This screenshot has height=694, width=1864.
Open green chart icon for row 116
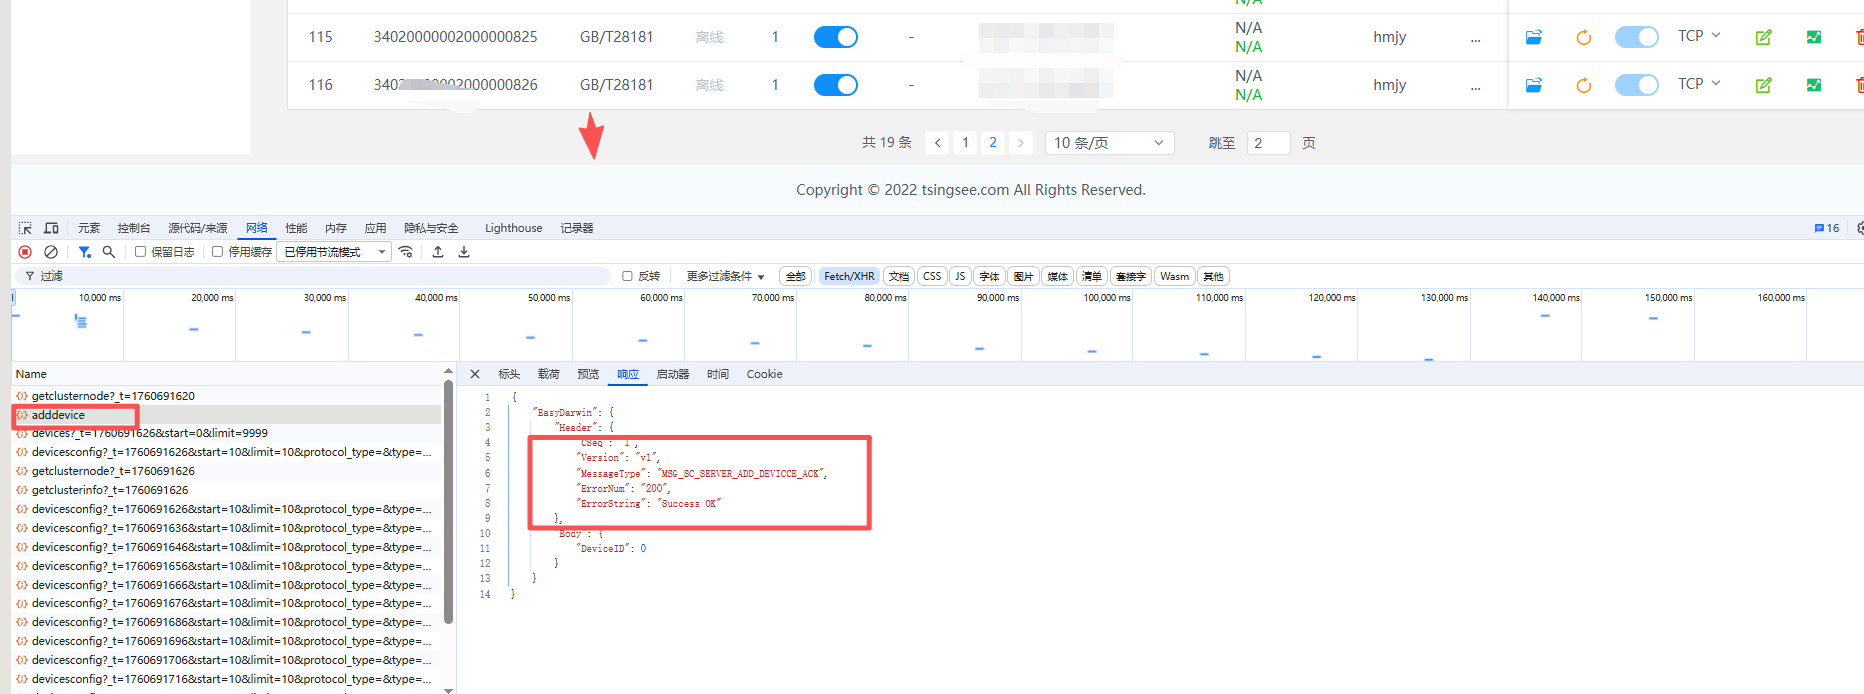click(1814, 85)
